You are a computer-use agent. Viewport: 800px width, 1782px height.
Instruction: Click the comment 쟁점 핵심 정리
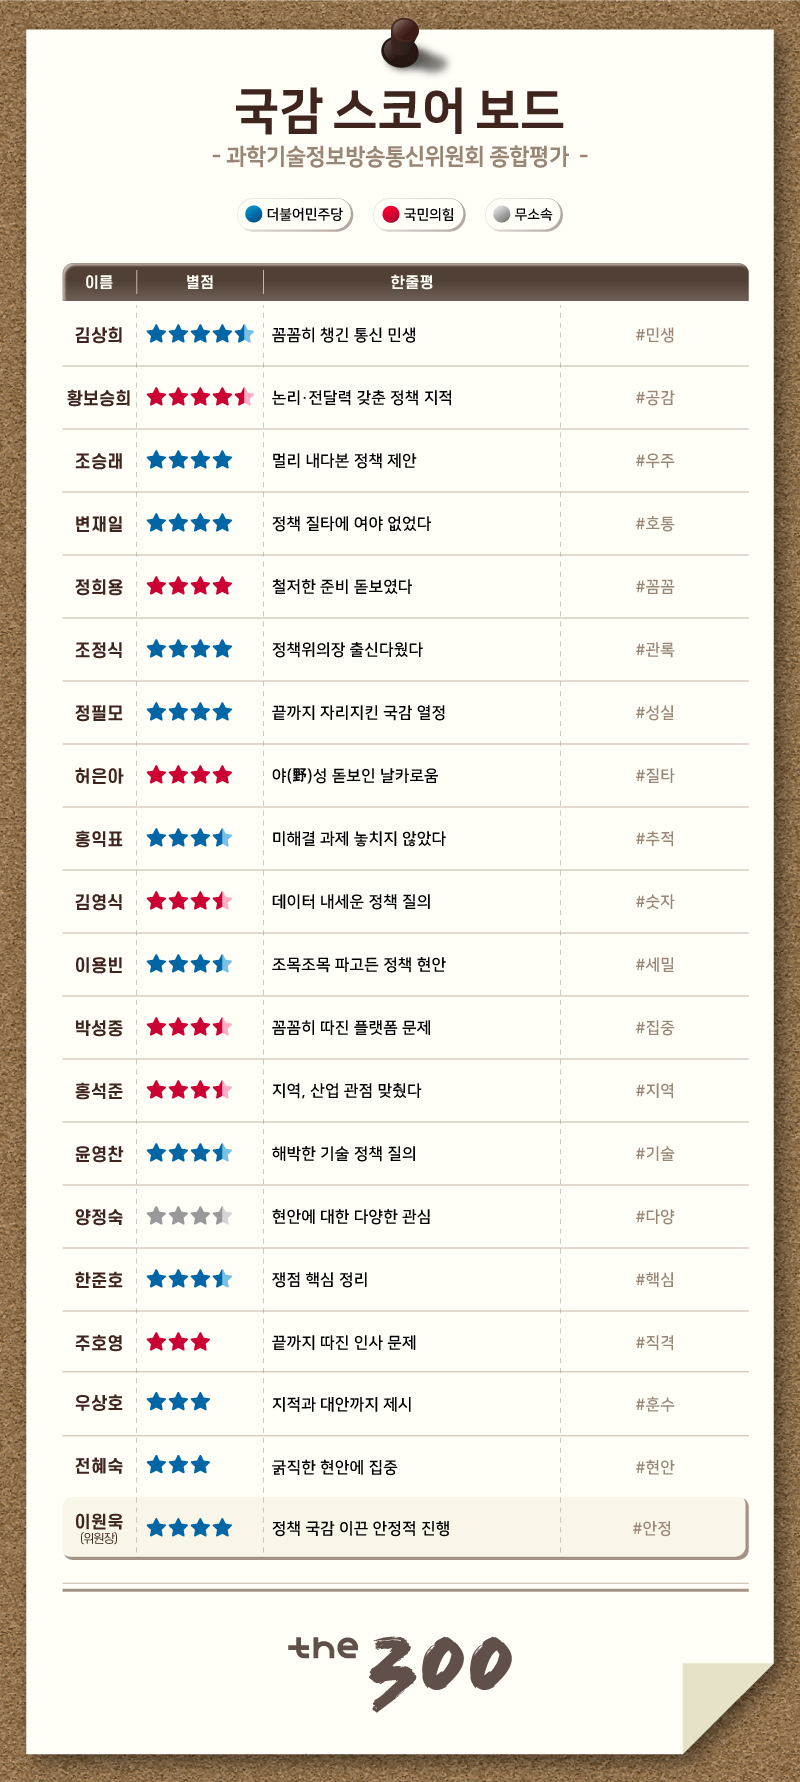[x=320, y=1279]
